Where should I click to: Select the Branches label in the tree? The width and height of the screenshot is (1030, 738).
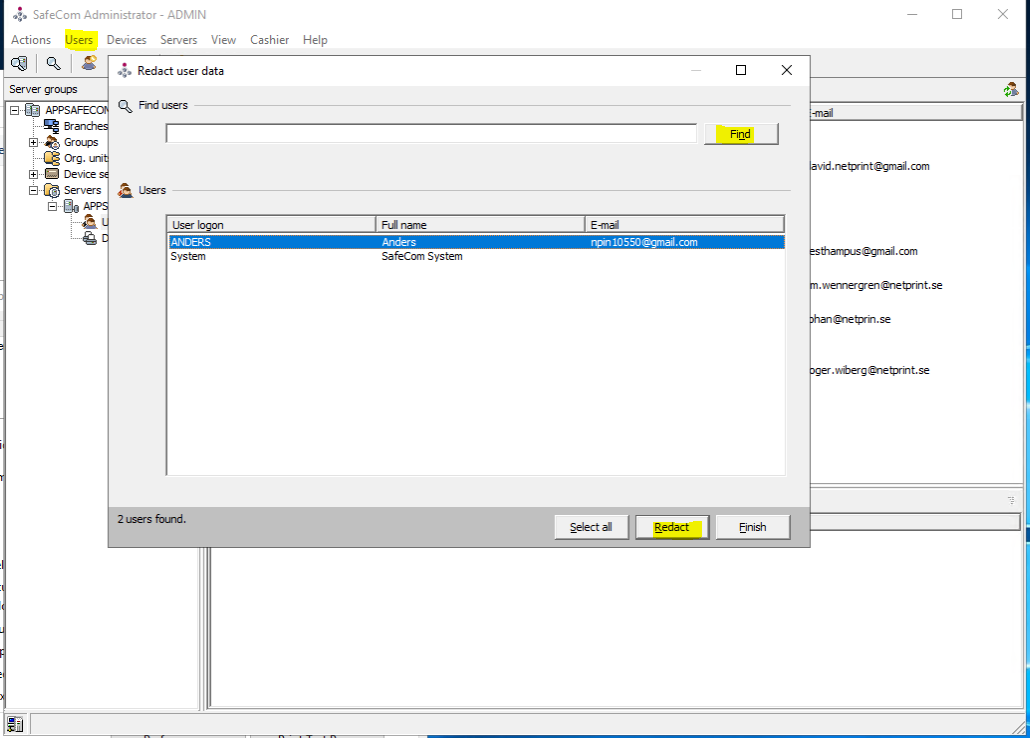click(85, 126)
